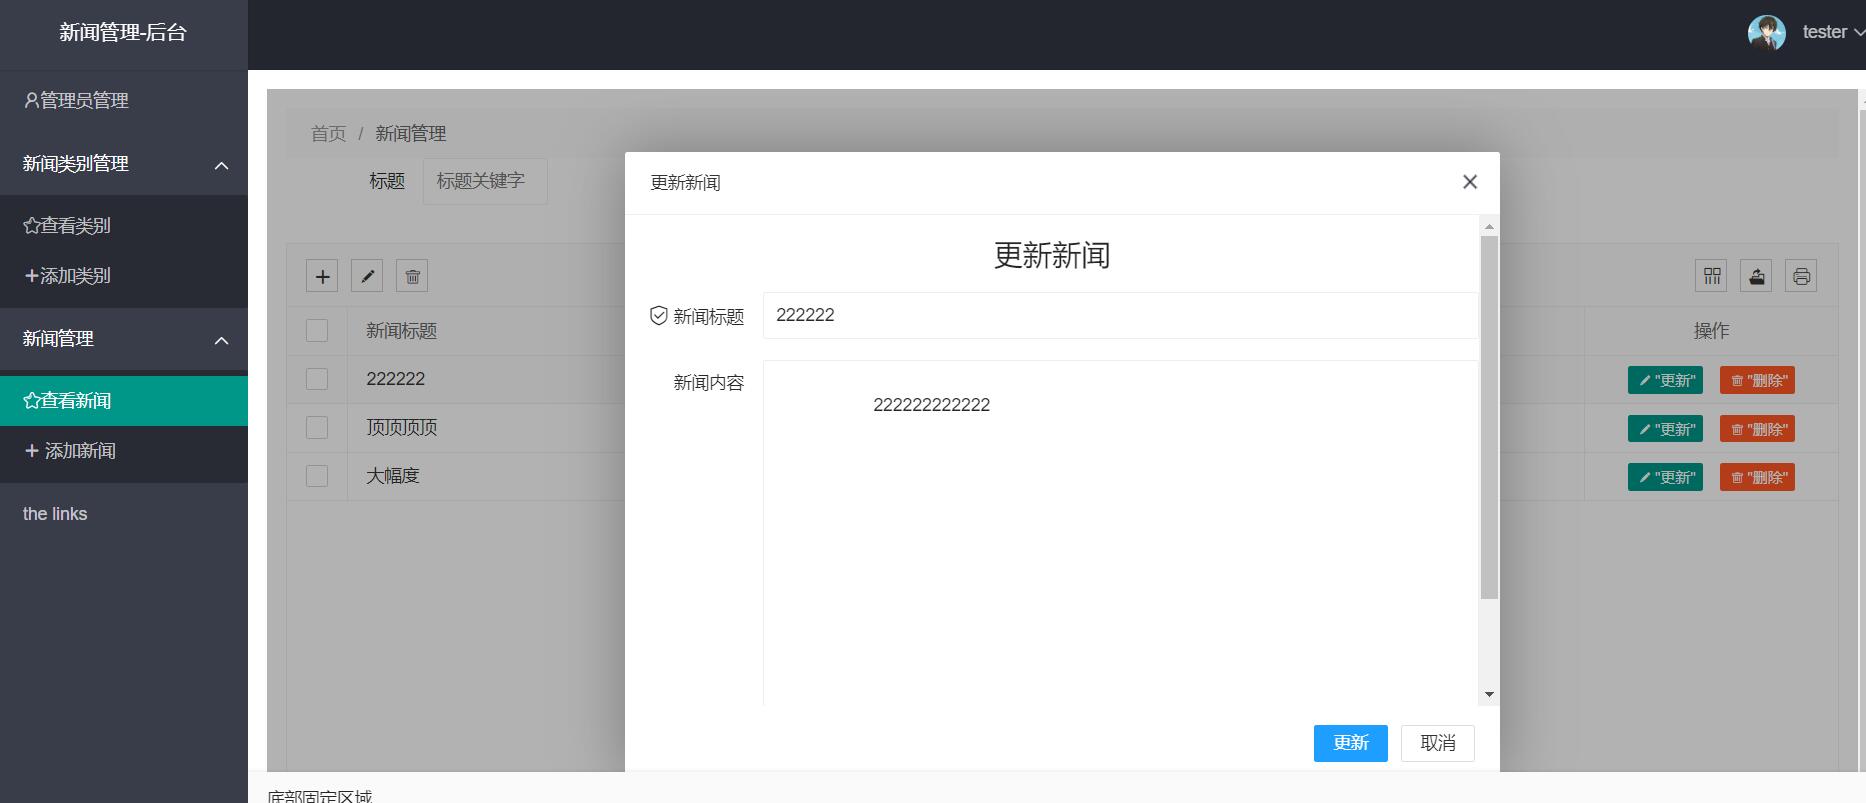The width and height of the screenshot is (1866, 803).
Task: Click 更新 button in the 大幅度 row
Action: pyautogui.click(x=1665, y=477)
